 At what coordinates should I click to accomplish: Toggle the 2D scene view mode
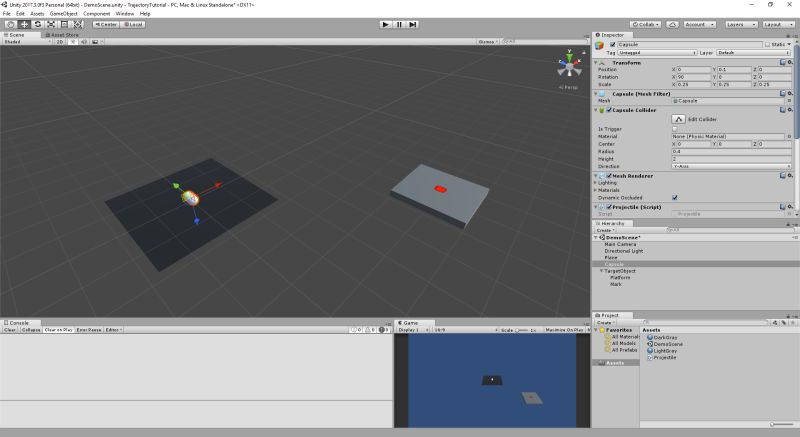point(60,42)
